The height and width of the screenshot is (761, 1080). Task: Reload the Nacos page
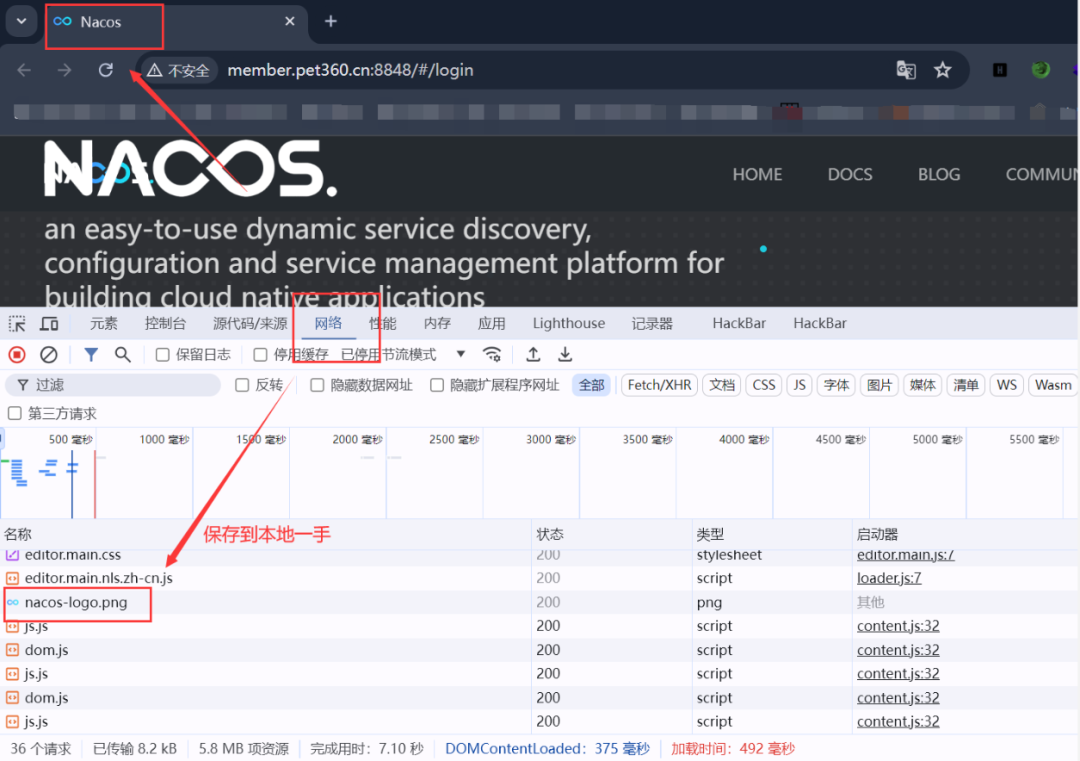pos(105,70)
